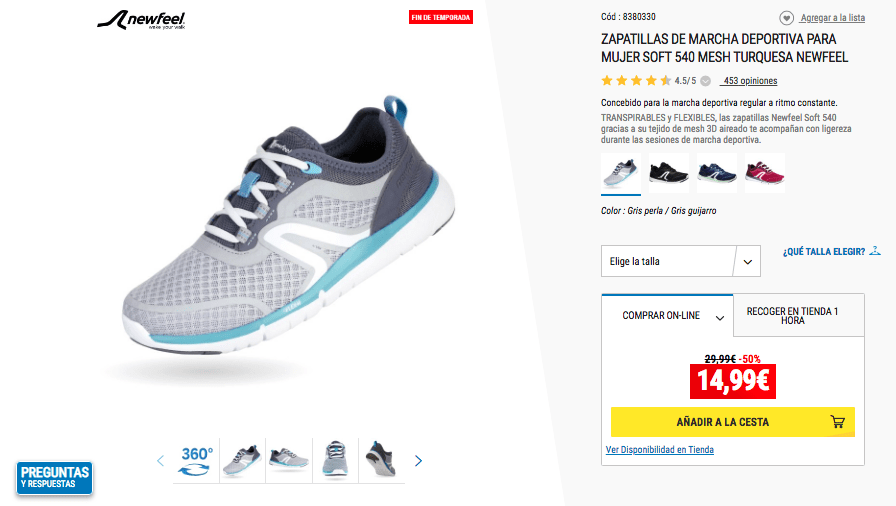The height and width of the screenshot is (506, 896).
Task: Click the Newfeel brand logo
Action: click(141, 20)
